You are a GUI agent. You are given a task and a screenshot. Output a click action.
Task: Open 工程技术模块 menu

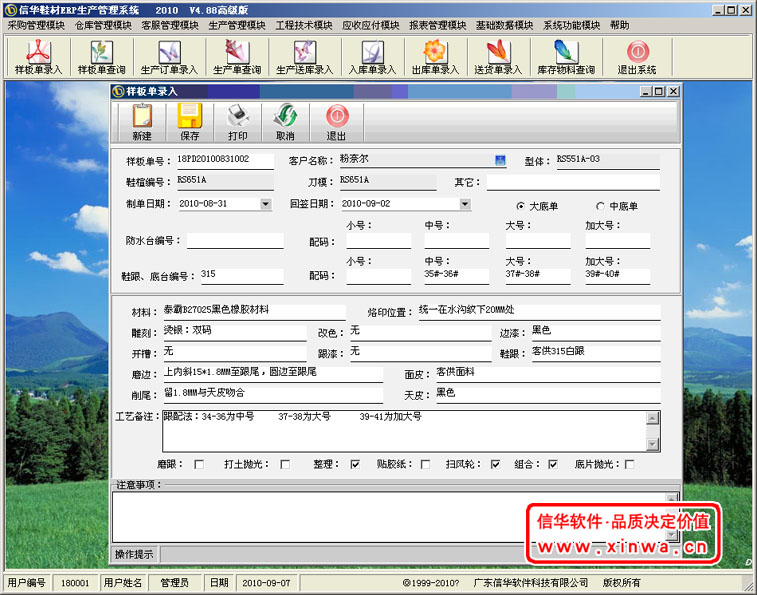tap(304, 26)
